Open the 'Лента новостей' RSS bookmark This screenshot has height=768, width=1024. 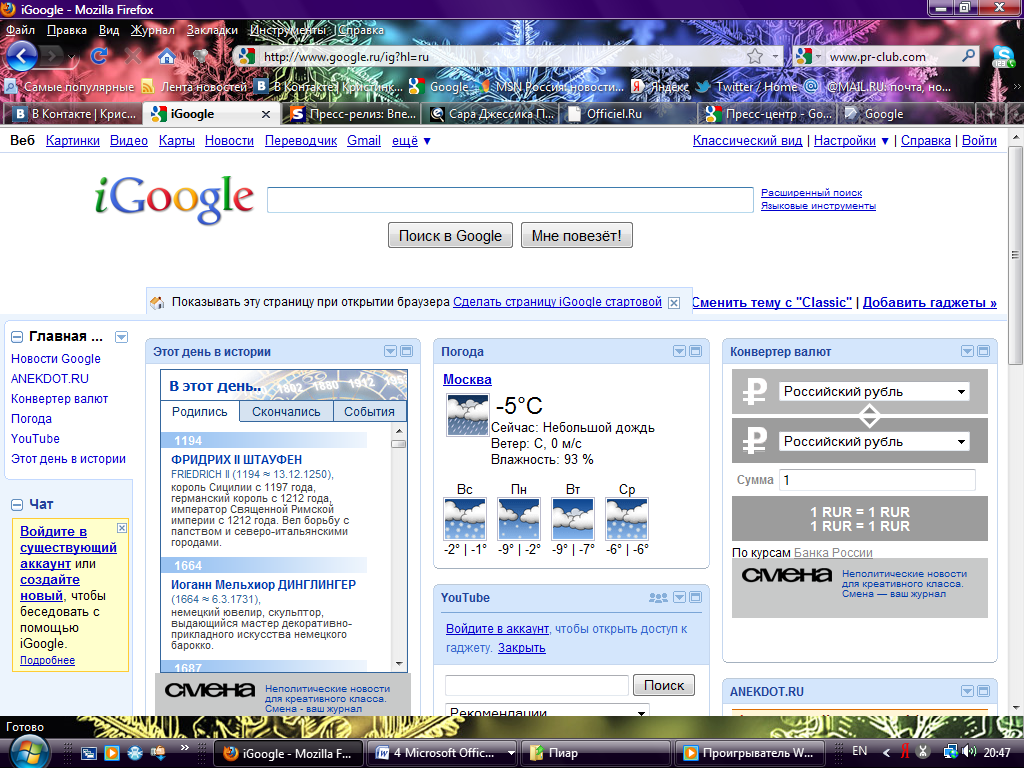[195, 87]
